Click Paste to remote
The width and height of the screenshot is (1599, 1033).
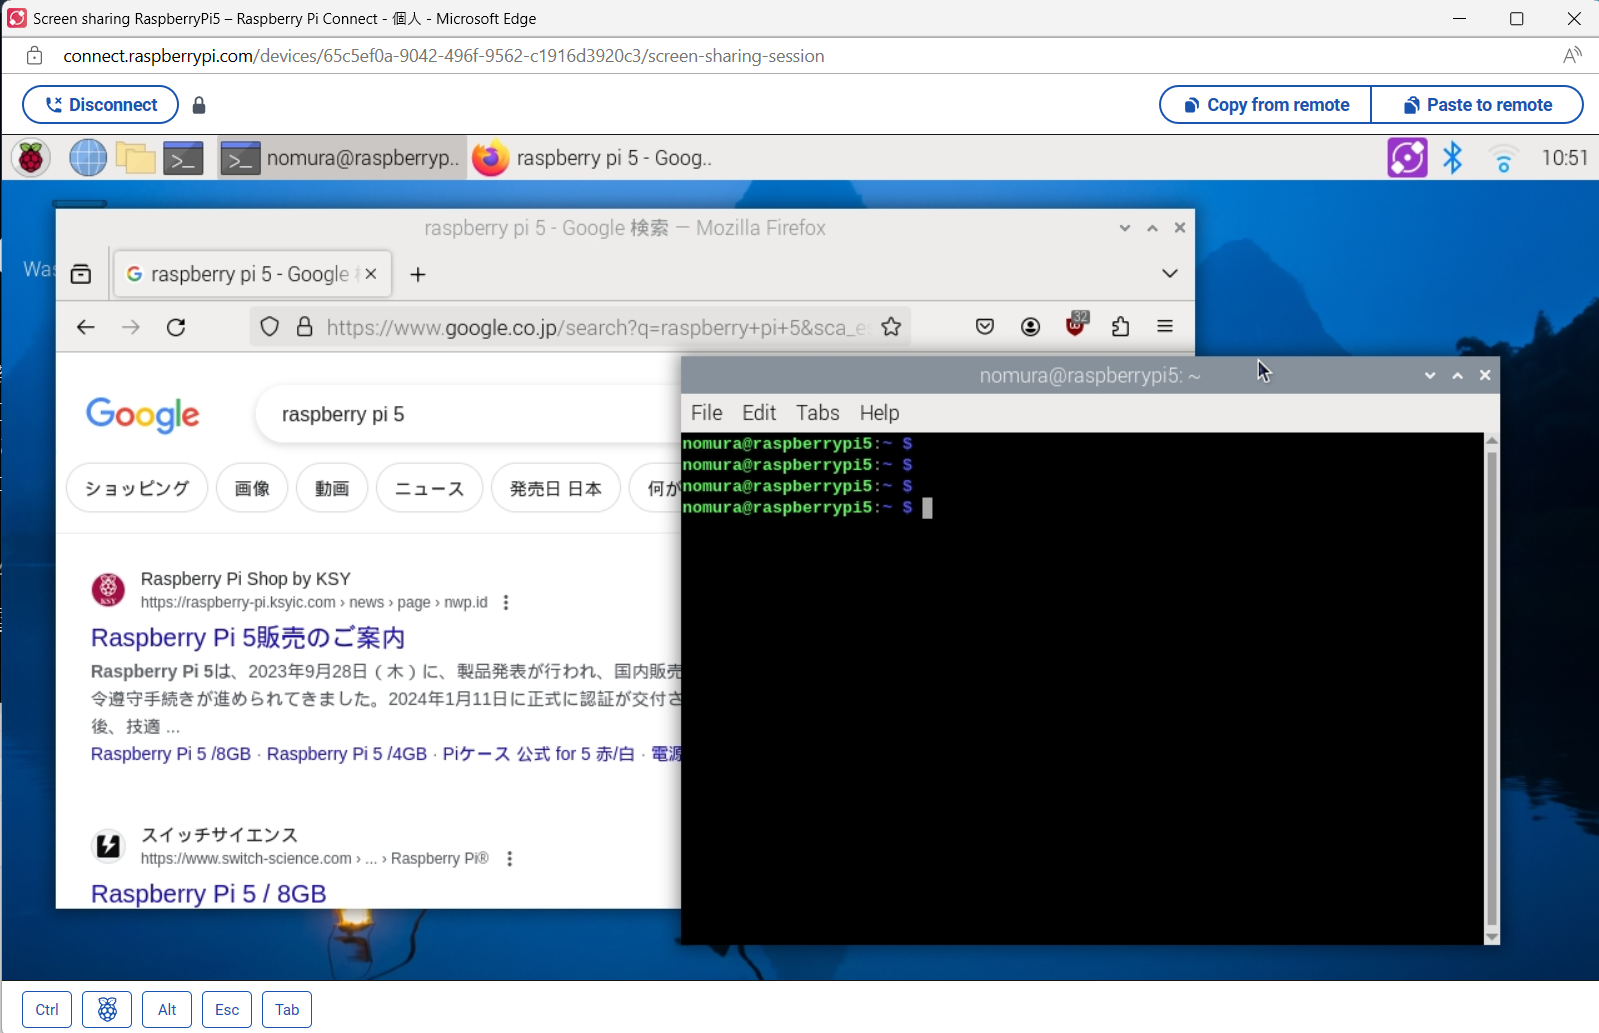pos(1478,105)
